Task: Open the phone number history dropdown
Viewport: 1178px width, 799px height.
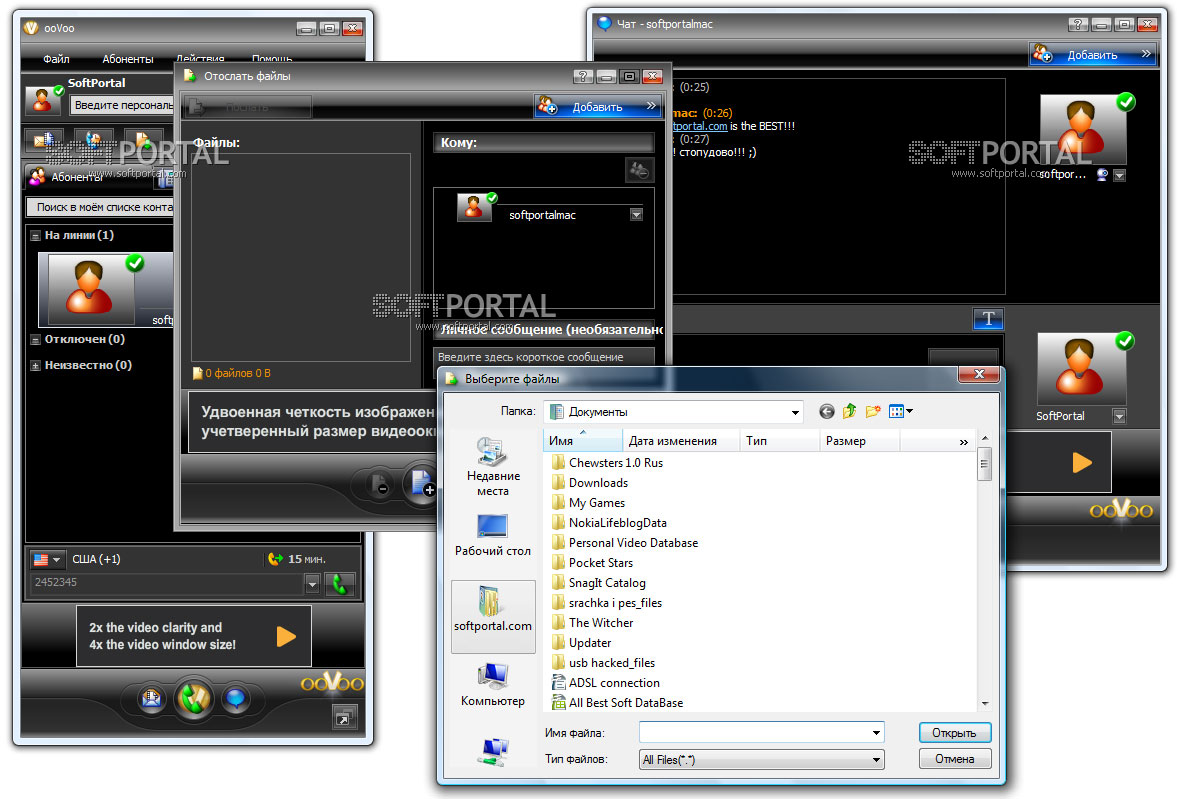Action: coord(313,583)
